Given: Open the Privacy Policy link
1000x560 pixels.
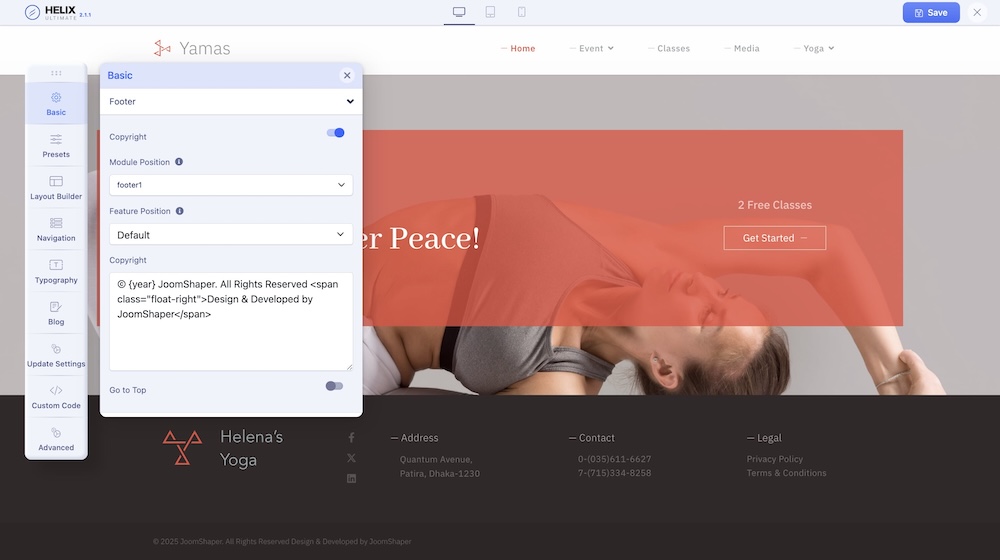Looking at the screenshot, I should (x=775, y=459).
